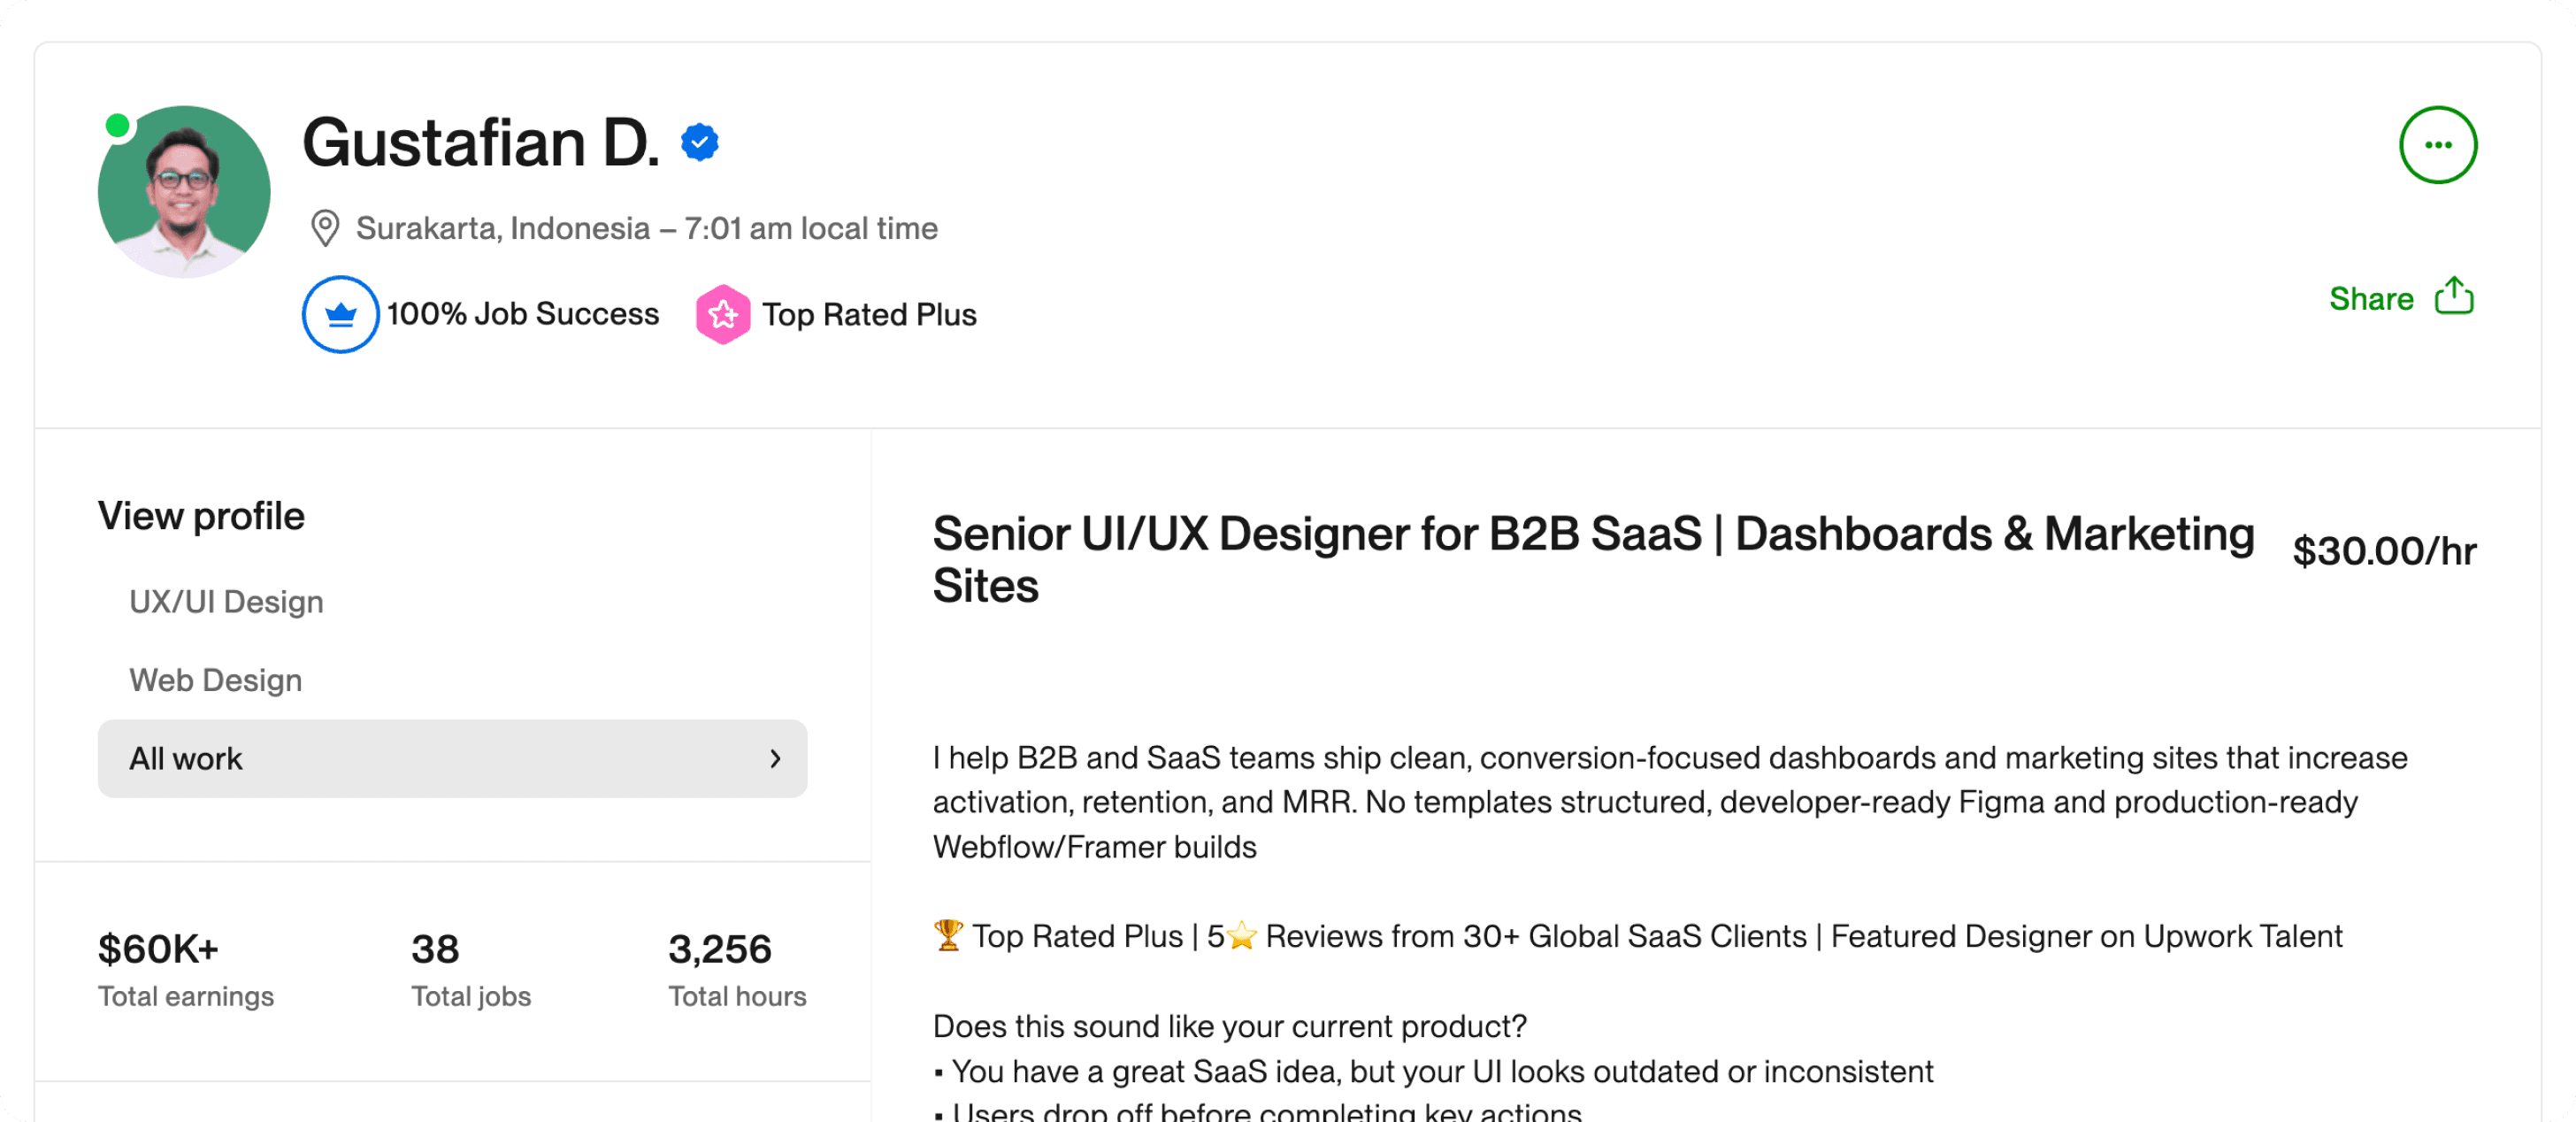Expand the All work chevron arrow
Viewport: 2576px width, 1122px height.
(x=775, y=758)
